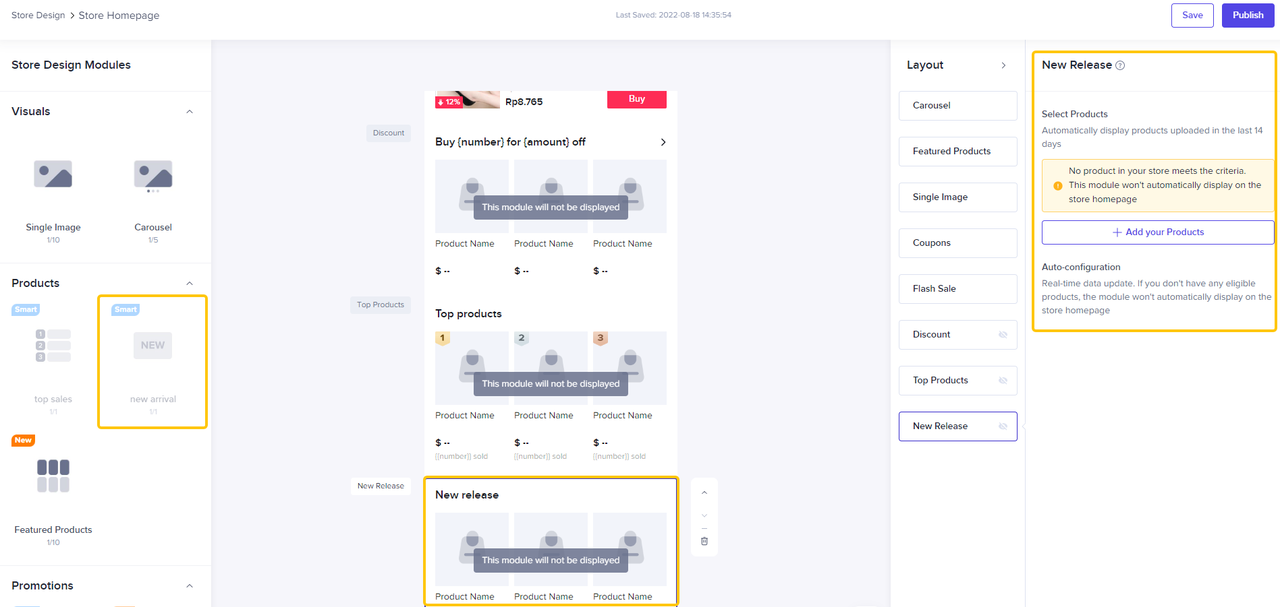1280x607 pixels.
Task: Collapse the Products section
Action: tap(190, 284)
